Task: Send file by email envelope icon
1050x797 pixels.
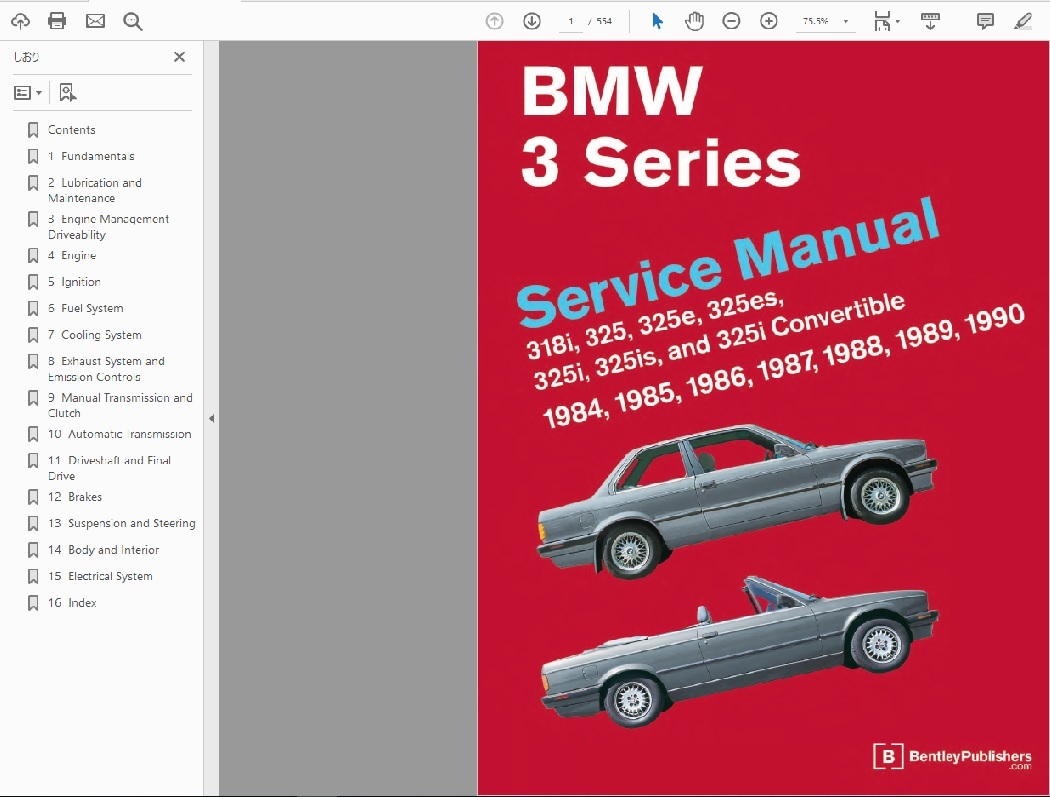Action: (95, 21)
